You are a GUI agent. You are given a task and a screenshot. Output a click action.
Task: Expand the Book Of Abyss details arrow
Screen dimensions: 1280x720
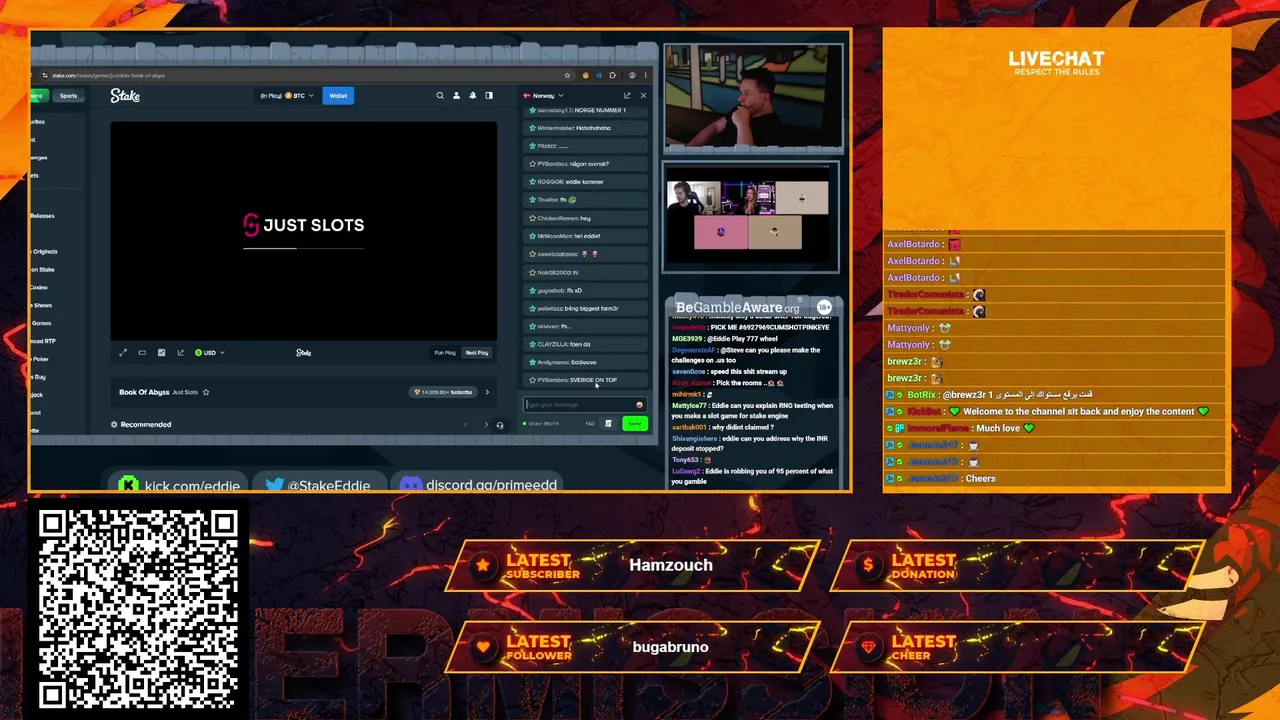click(487, 392)
